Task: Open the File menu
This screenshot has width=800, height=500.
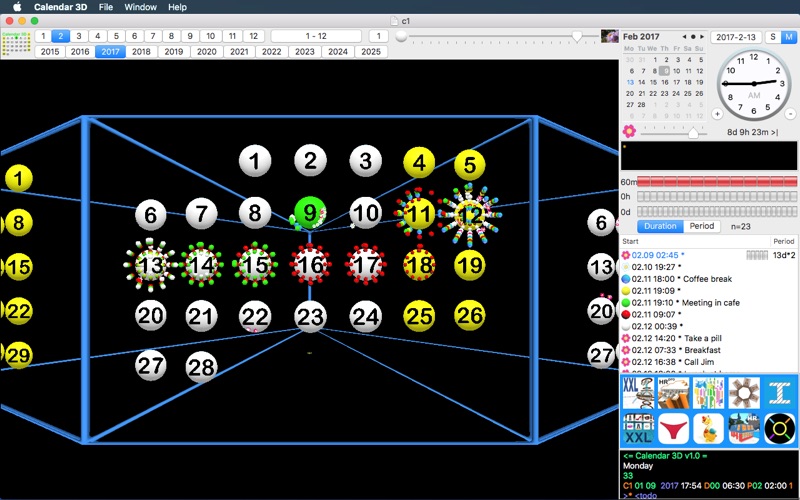Action: point(106,7)
